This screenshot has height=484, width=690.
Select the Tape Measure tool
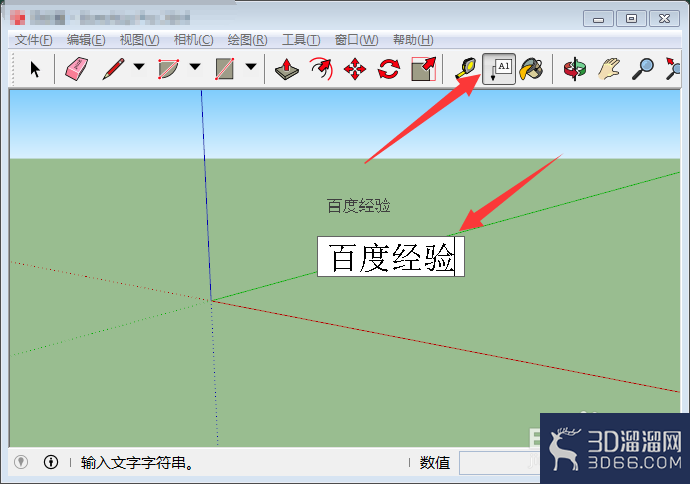coord(466,69)
